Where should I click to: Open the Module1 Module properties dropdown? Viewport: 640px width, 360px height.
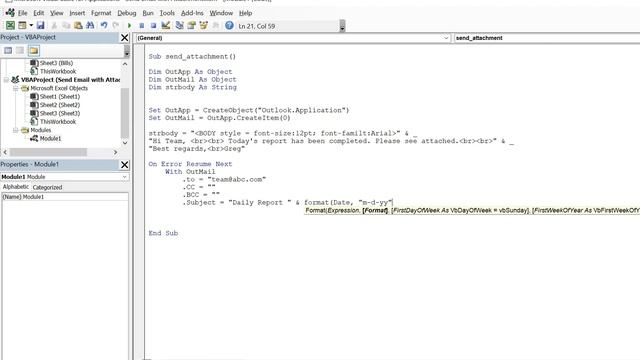[124, 177]
